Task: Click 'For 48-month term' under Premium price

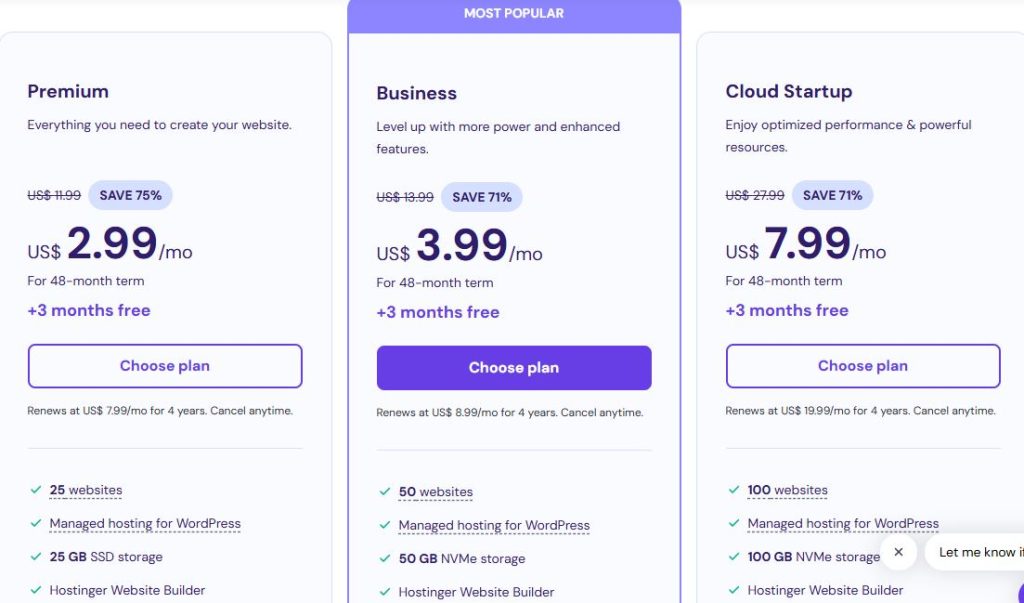Action: 86,281
